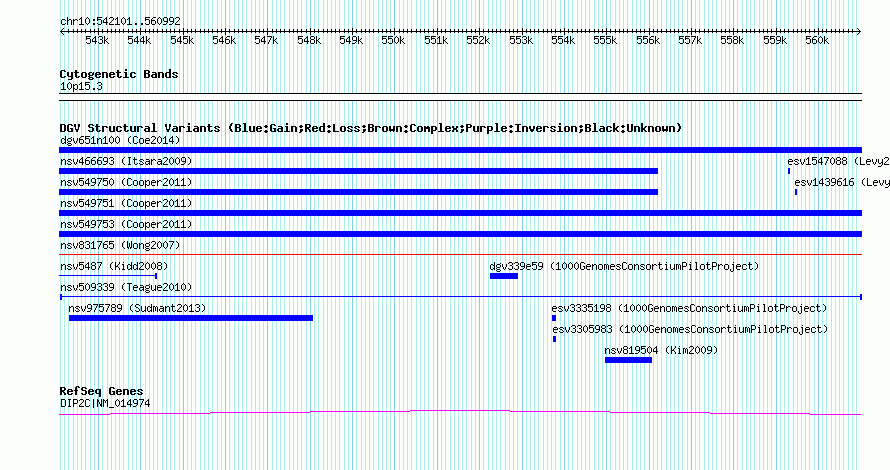Click the blue bar under nsv549753
The image size is (890, 470).
(x=460, y=234)
